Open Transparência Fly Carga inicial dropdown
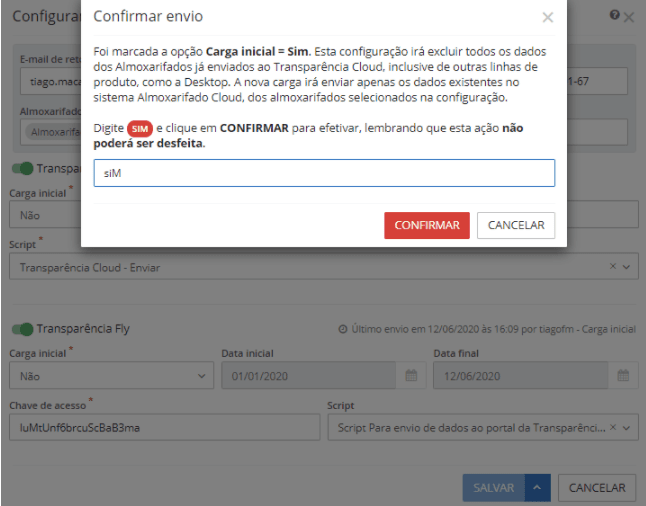The width and height of the screenshot is (646, 506). (x=110, y=376)
